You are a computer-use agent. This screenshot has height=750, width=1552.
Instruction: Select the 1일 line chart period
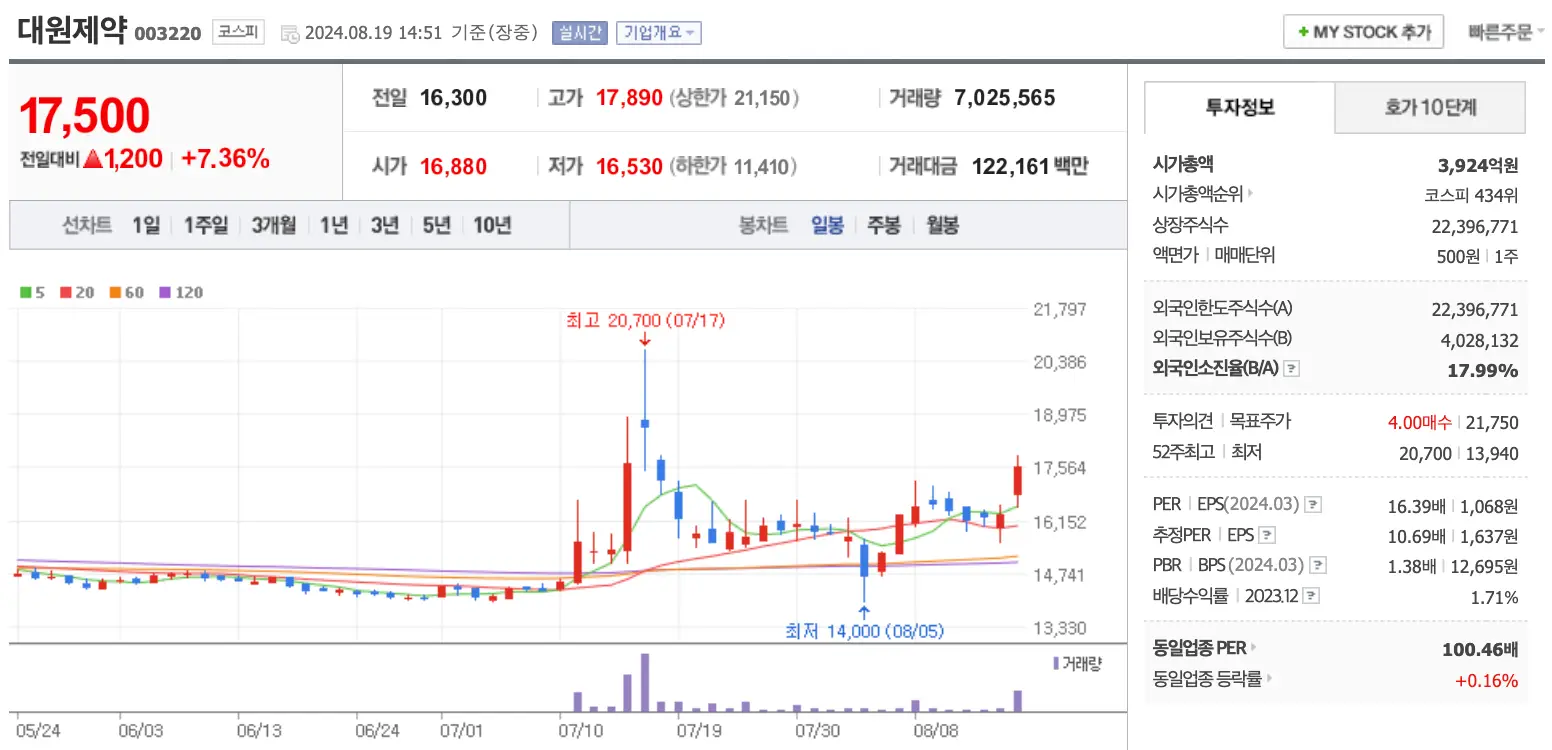[x=146, y=225]
